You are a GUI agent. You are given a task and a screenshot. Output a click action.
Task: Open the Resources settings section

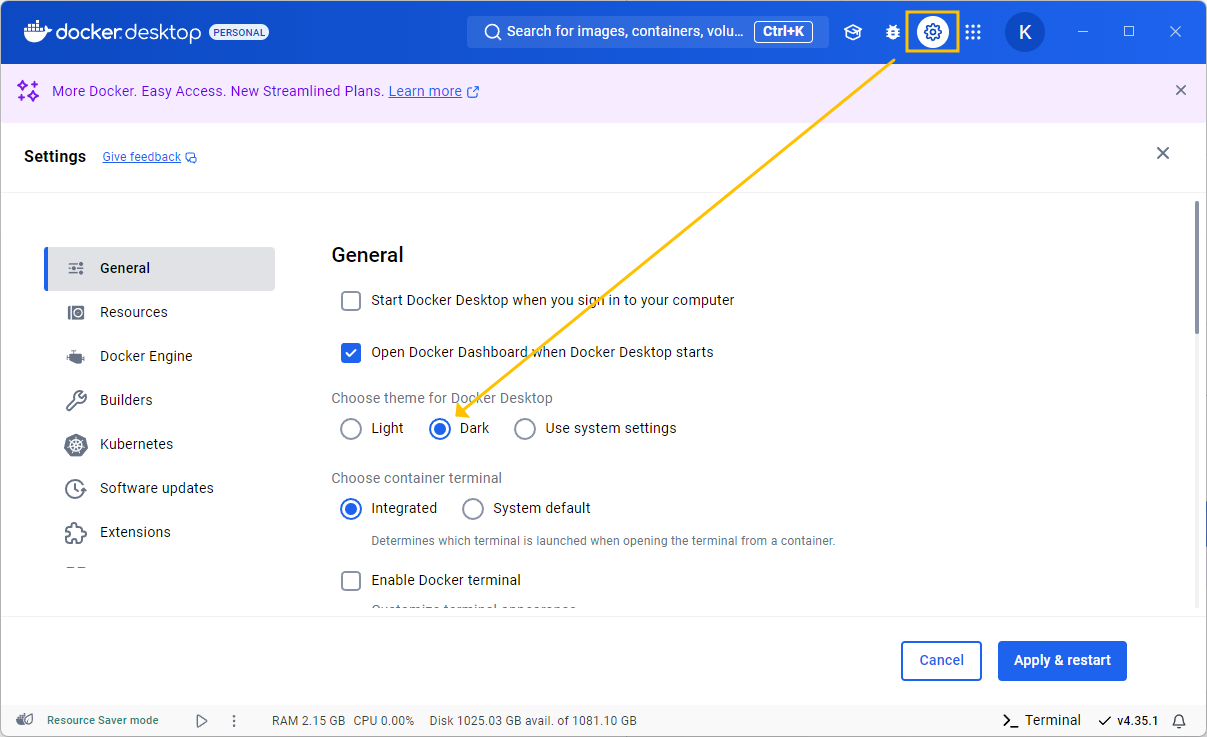point(160,312)
